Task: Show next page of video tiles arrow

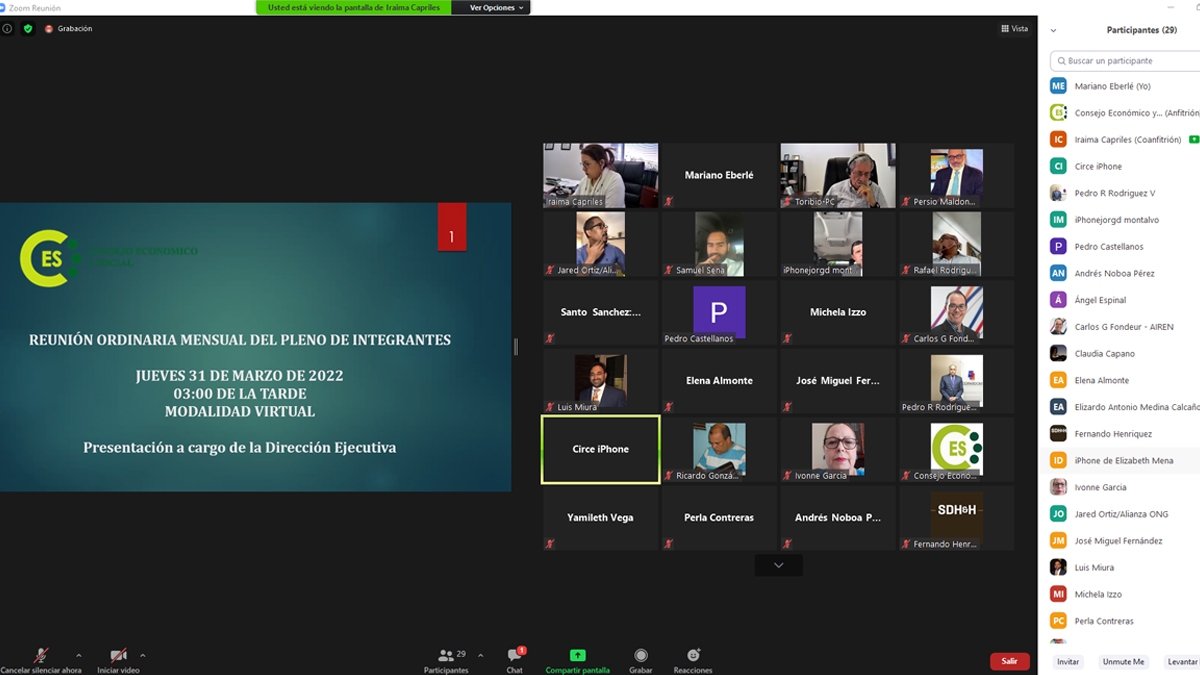Action: (778, 566)
